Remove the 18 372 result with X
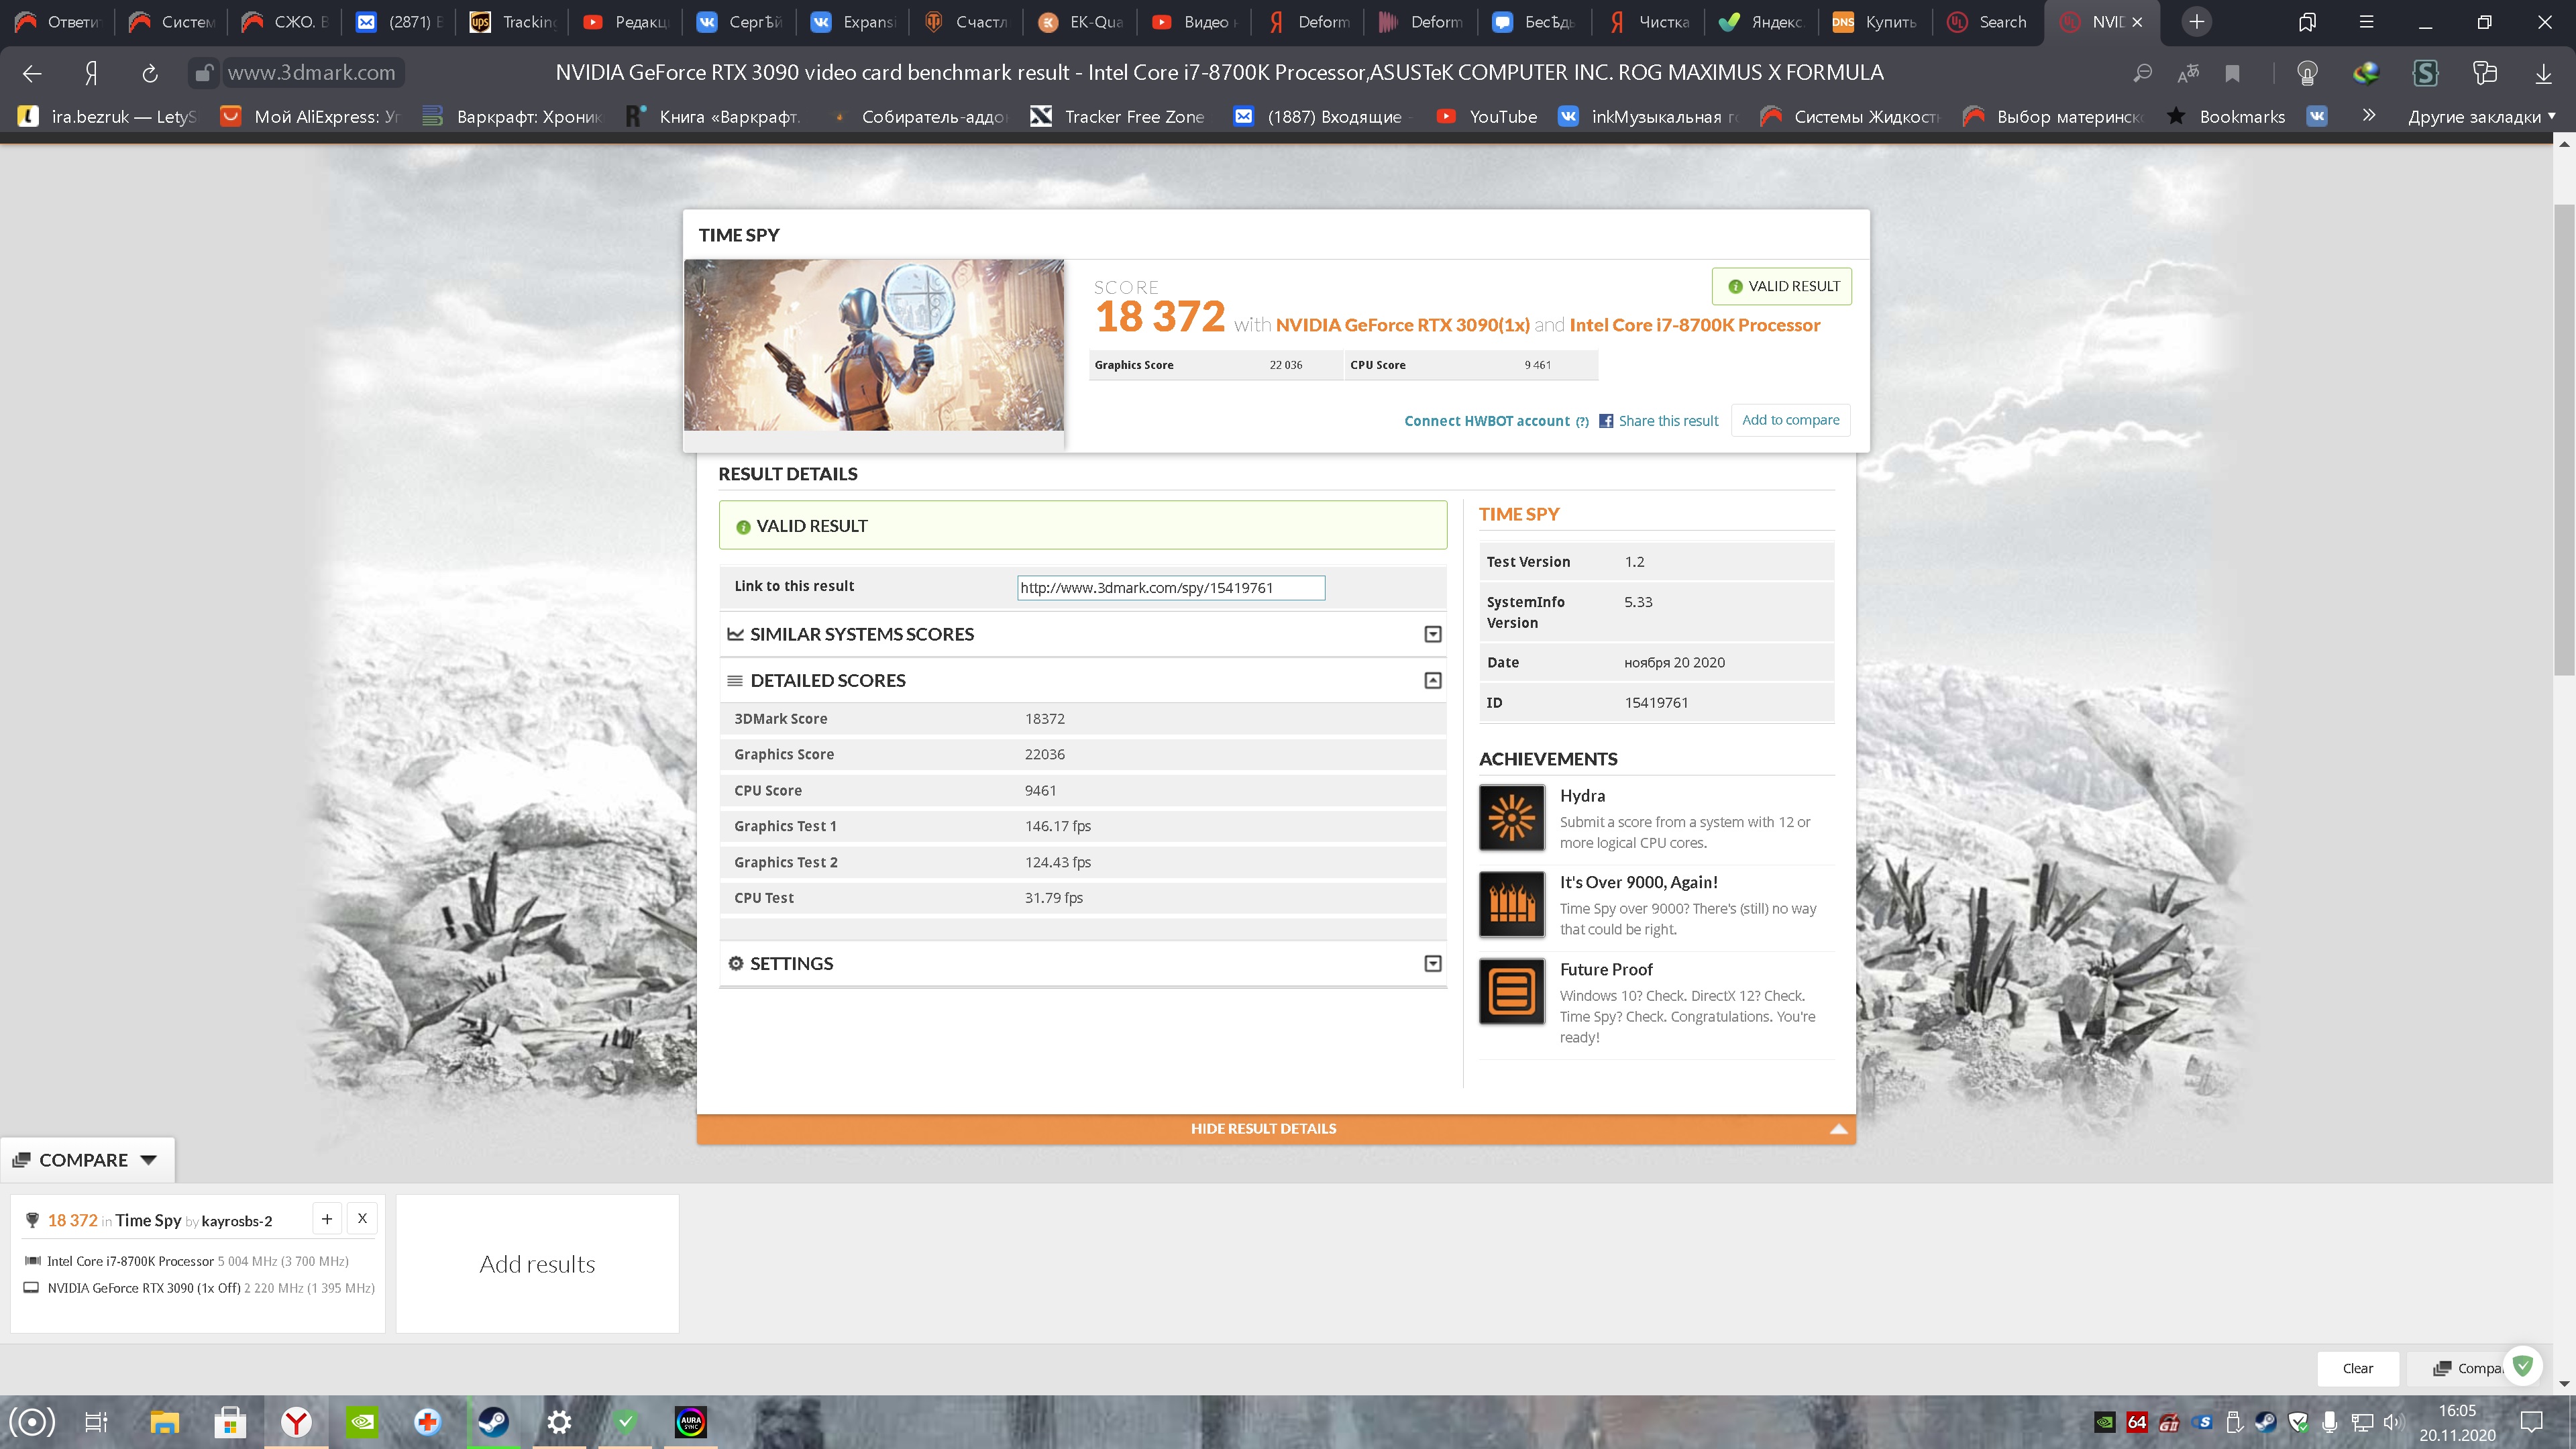The image size is (2576, 1449). [362, 1218]
